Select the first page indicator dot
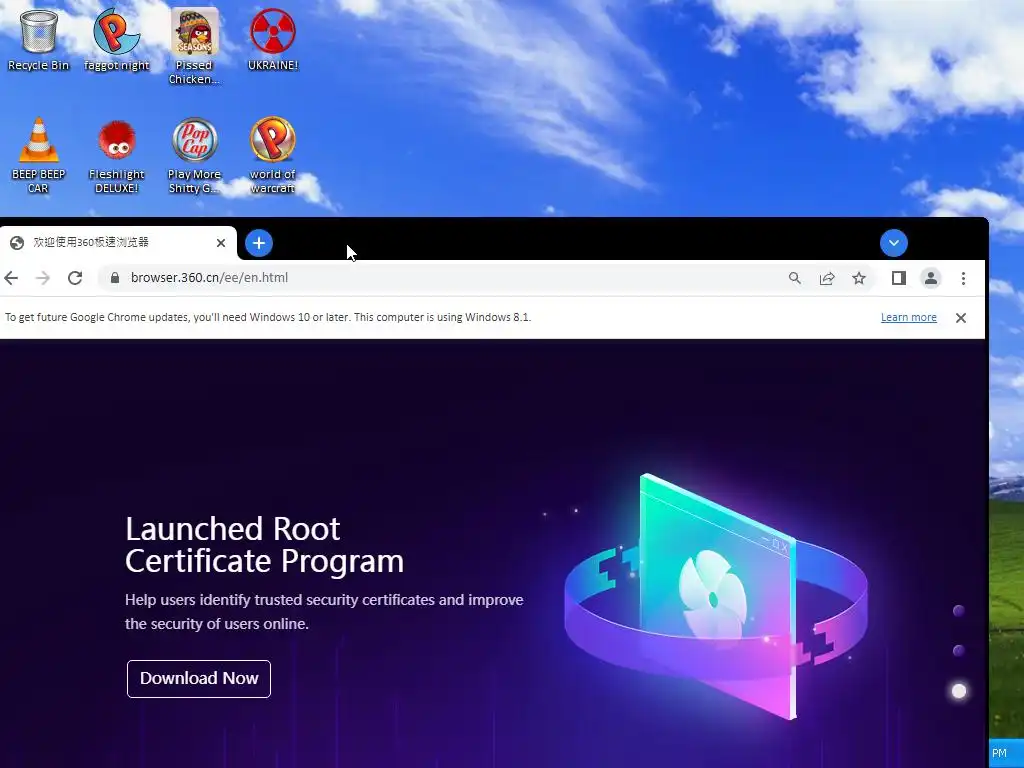 [959, 611]
